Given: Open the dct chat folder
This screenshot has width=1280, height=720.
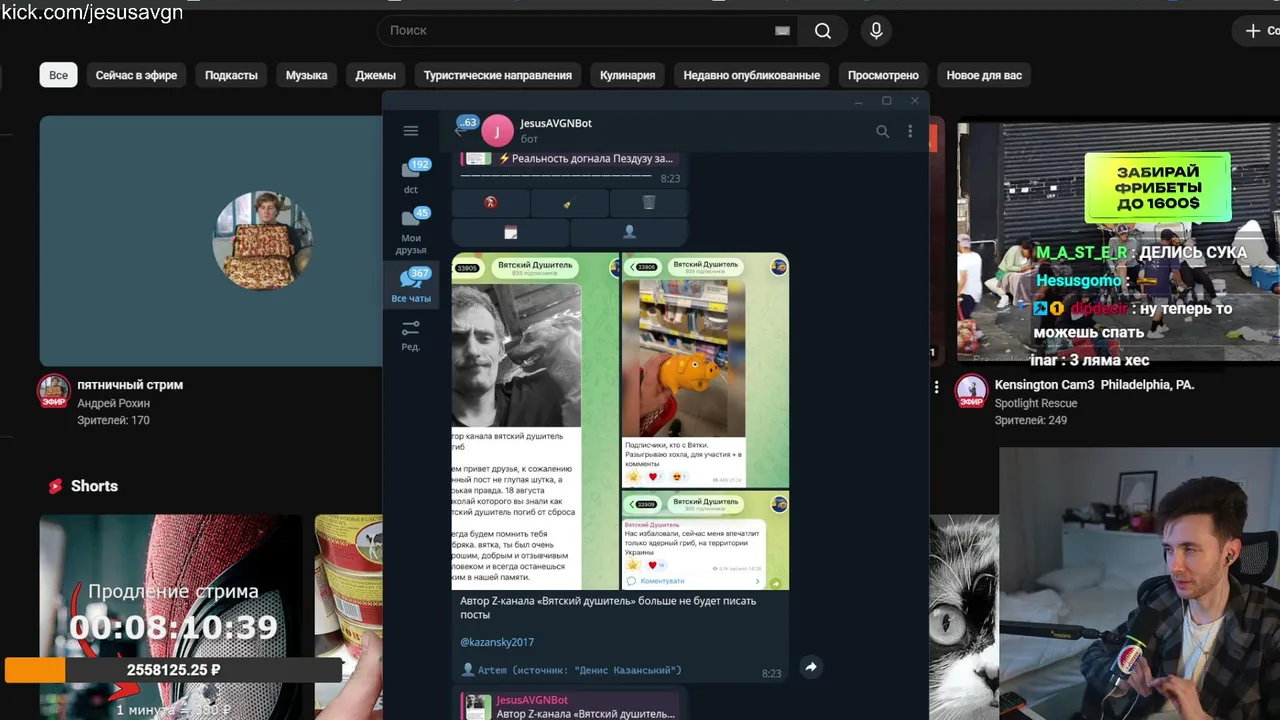Looking at the screenshot, I should (x=411, y=176).
